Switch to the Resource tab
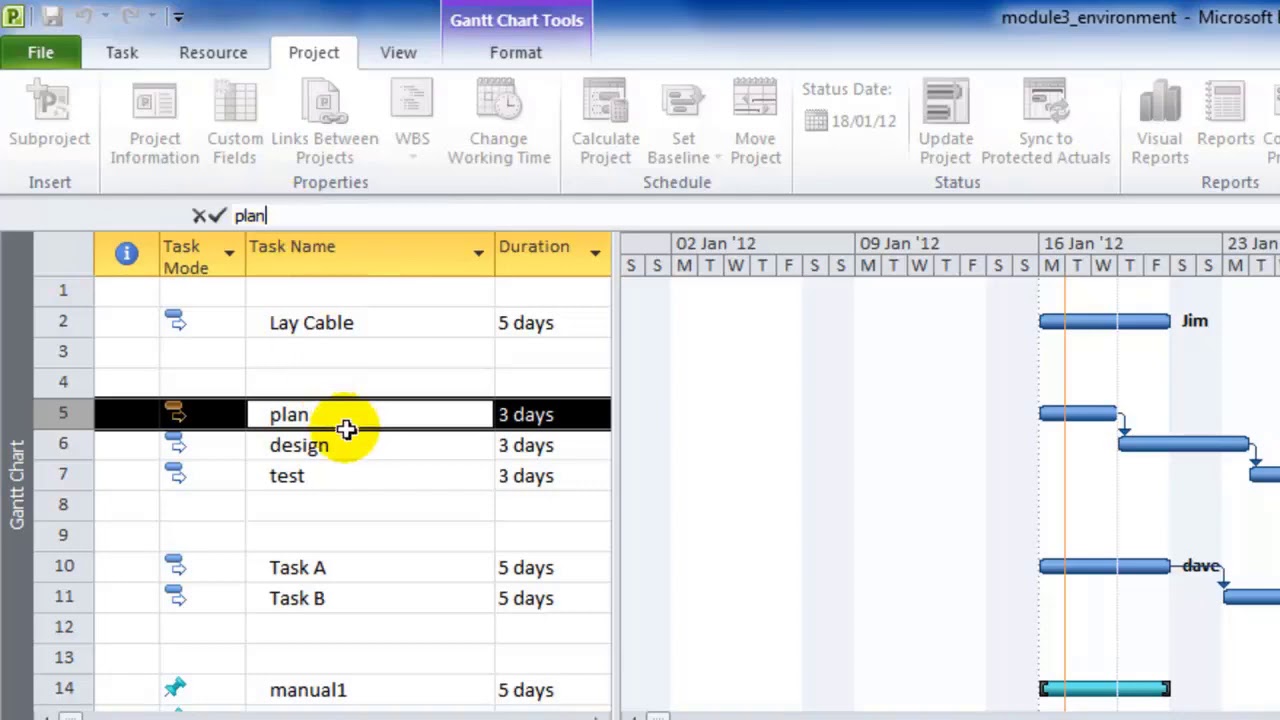The image size is (1280, 720). point(213,53)
